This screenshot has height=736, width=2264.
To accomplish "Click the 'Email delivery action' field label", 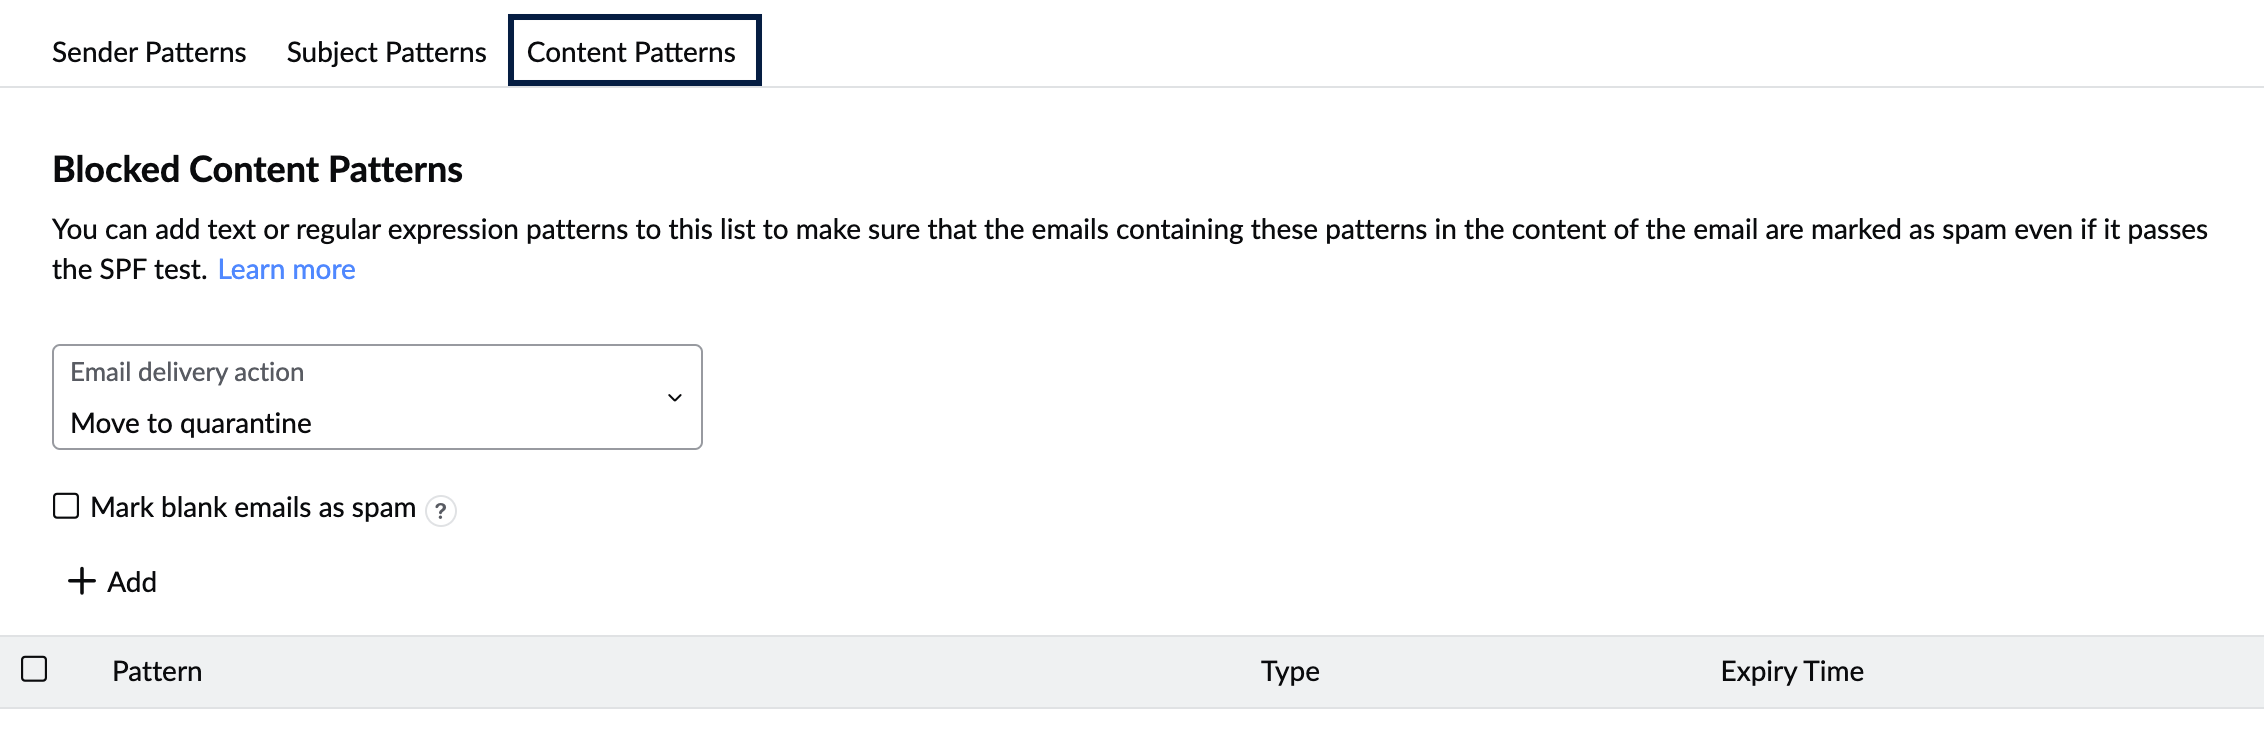I will [x=187, y=372].
